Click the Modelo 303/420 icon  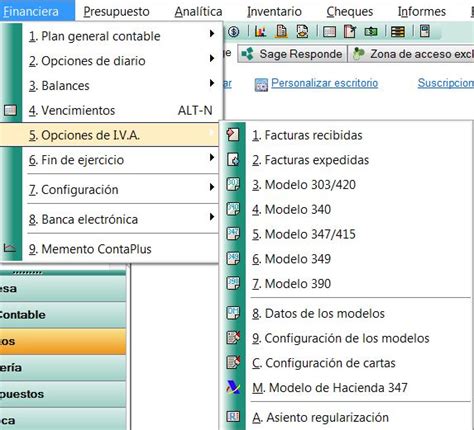point(233,184)
